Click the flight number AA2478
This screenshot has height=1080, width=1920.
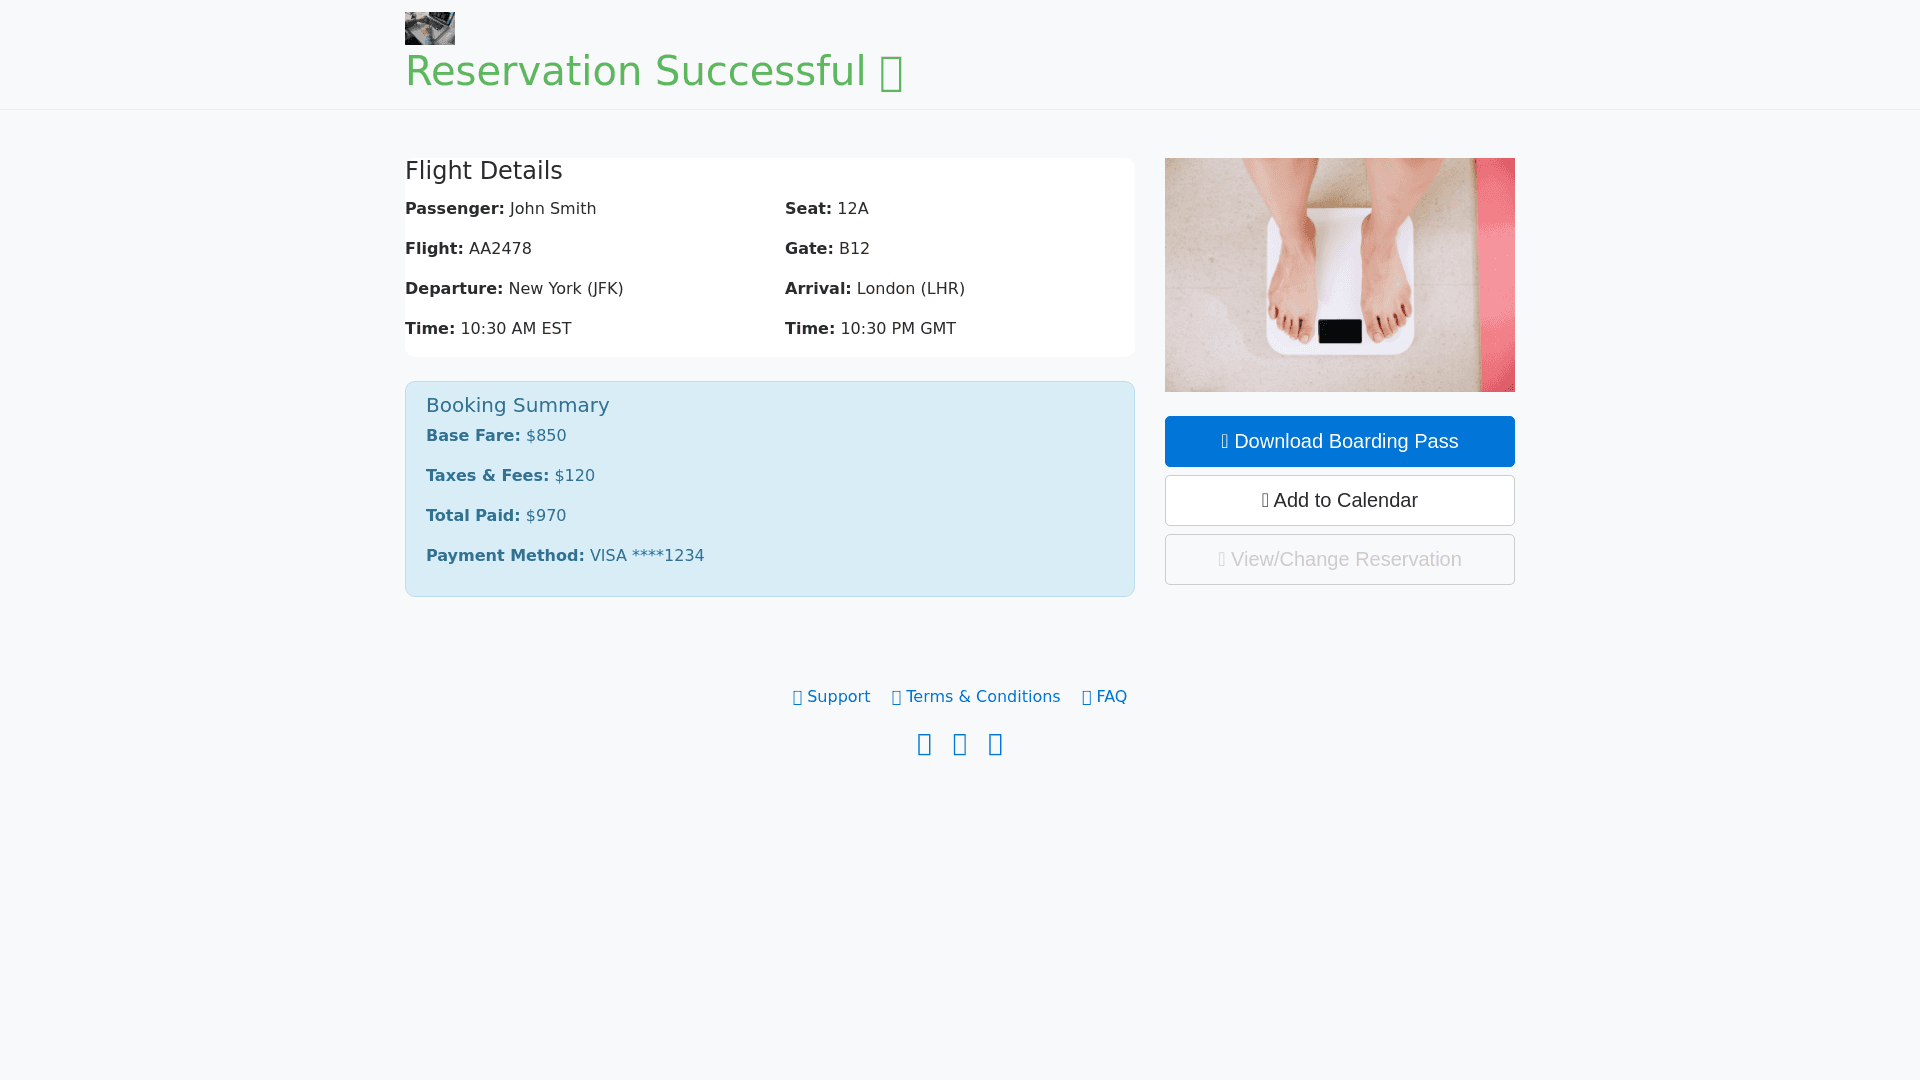[x=500, y=249]
